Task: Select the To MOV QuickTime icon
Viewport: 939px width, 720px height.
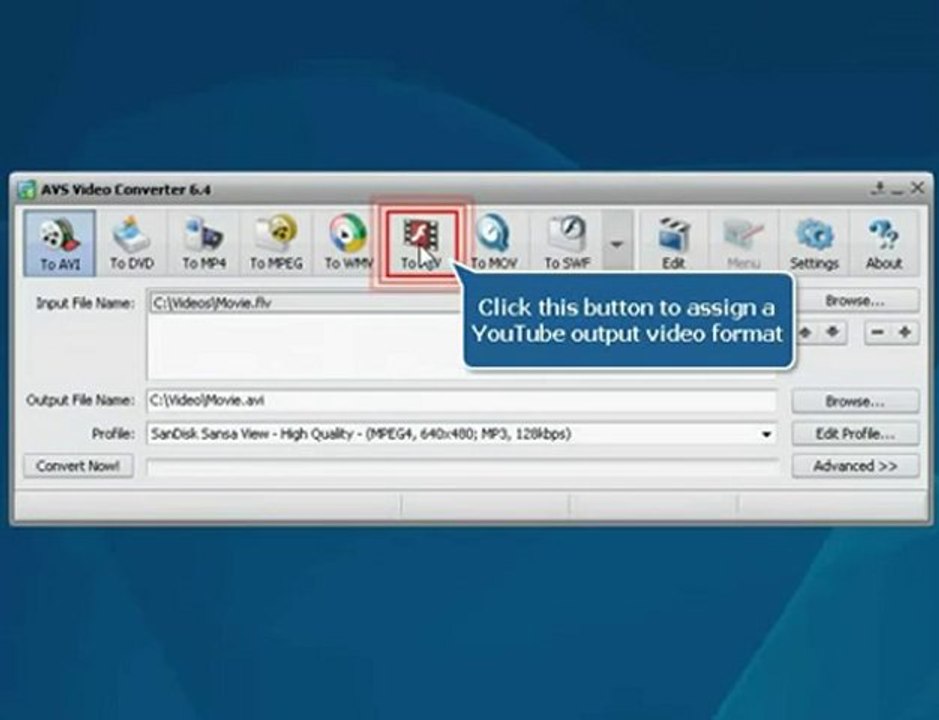Action: coord(493,243)
